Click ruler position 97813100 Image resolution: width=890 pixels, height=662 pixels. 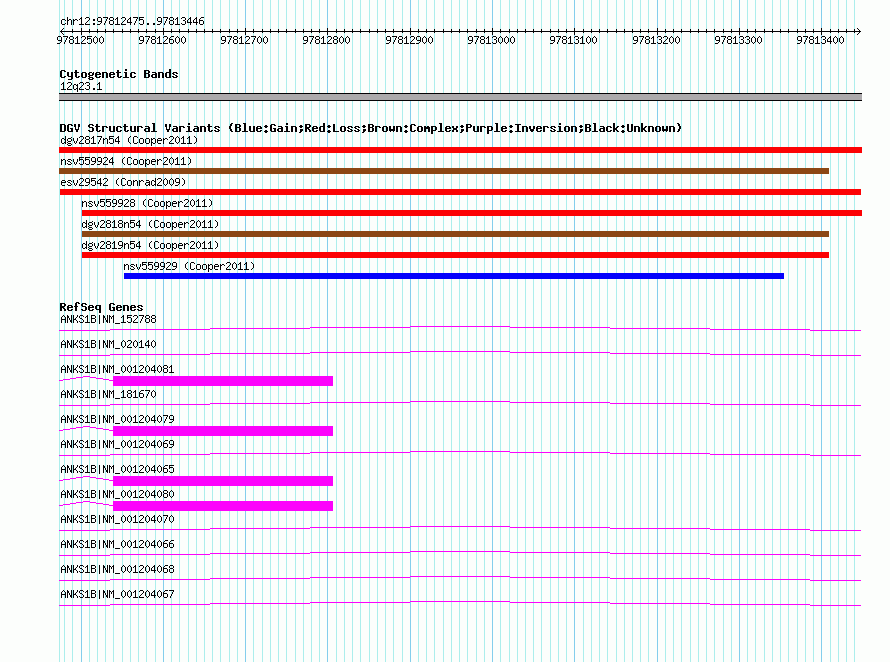[x=574, y=40]
